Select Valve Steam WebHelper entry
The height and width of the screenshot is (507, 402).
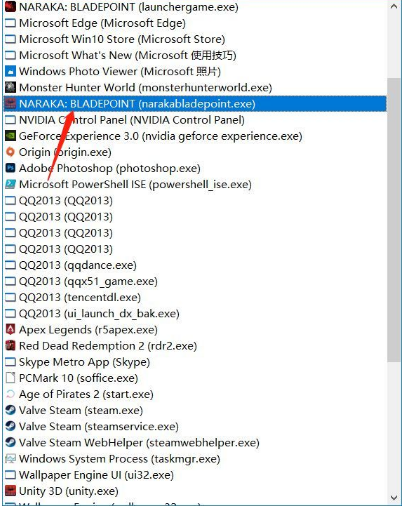(x=195, y=443)
